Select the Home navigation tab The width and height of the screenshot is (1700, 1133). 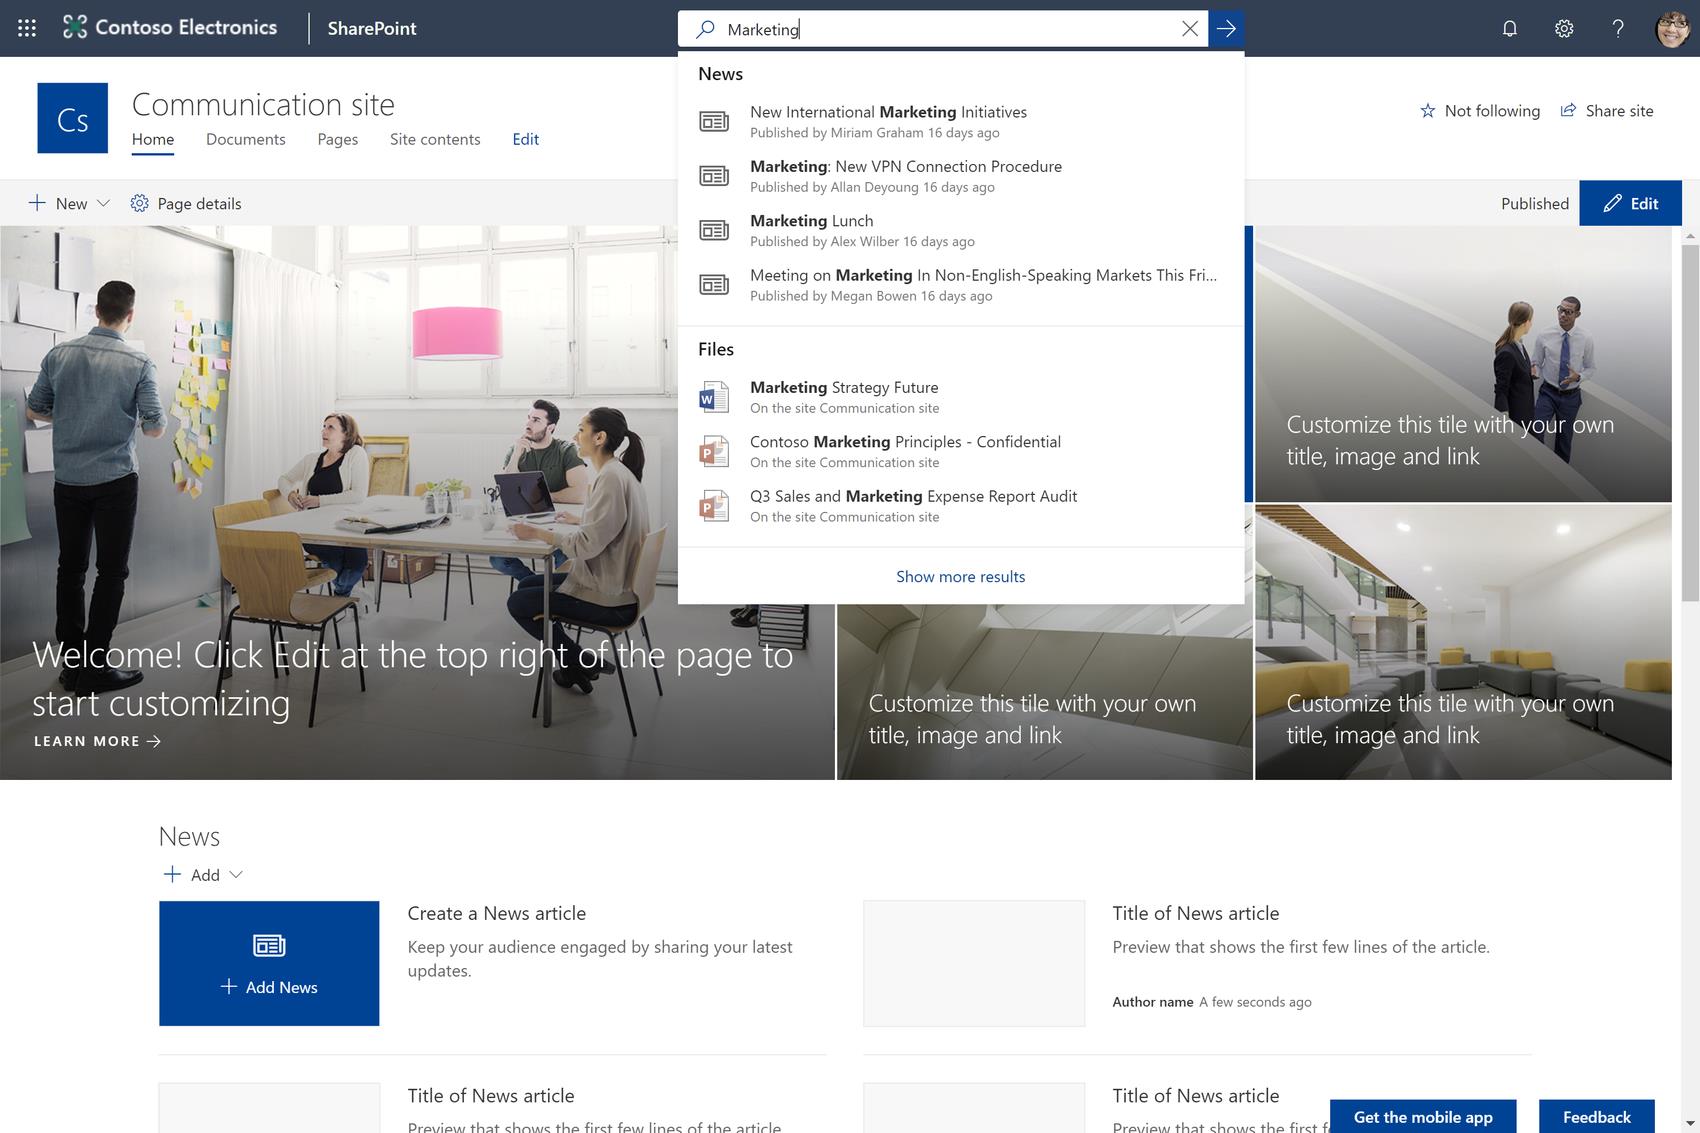[x=153, y=139]
